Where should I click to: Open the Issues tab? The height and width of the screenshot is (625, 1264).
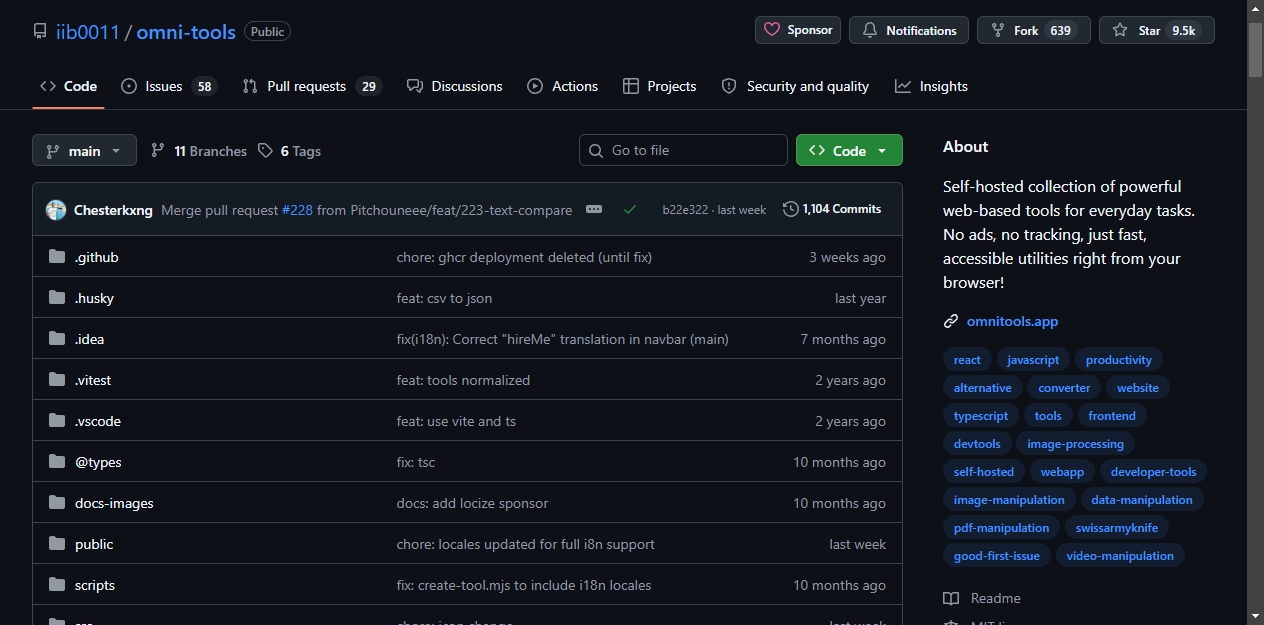point(169,86)
